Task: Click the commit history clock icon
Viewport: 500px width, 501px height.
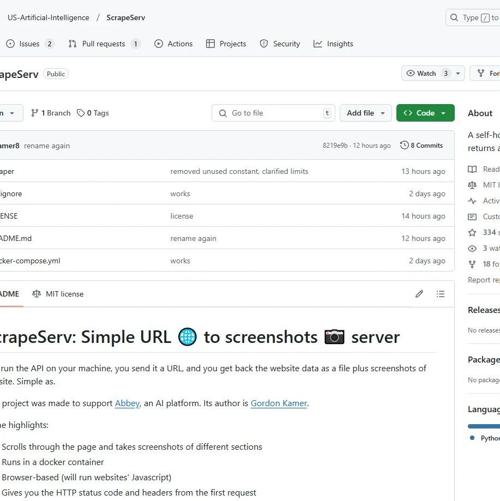Action: click(404, 145)
